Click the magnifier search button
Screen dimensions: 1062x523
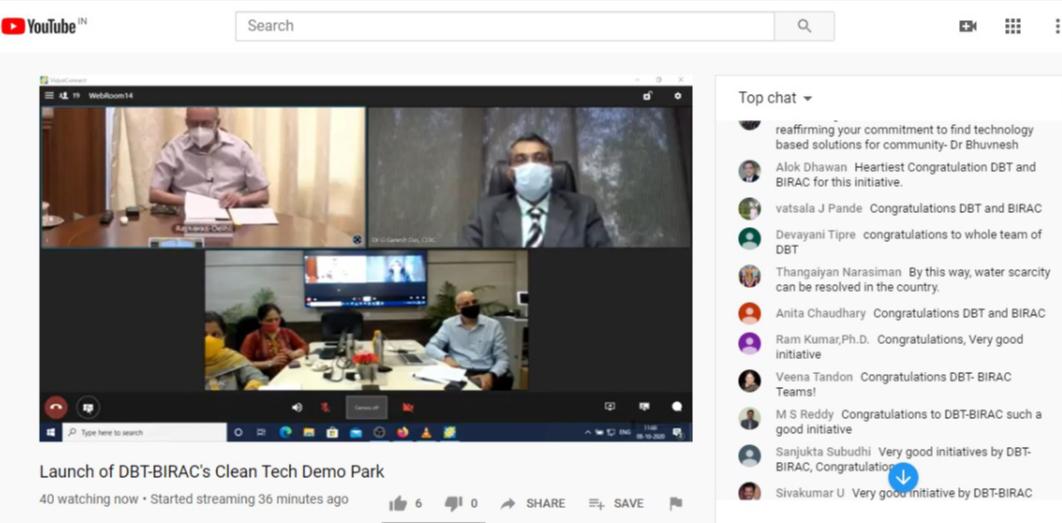(804, 26)
